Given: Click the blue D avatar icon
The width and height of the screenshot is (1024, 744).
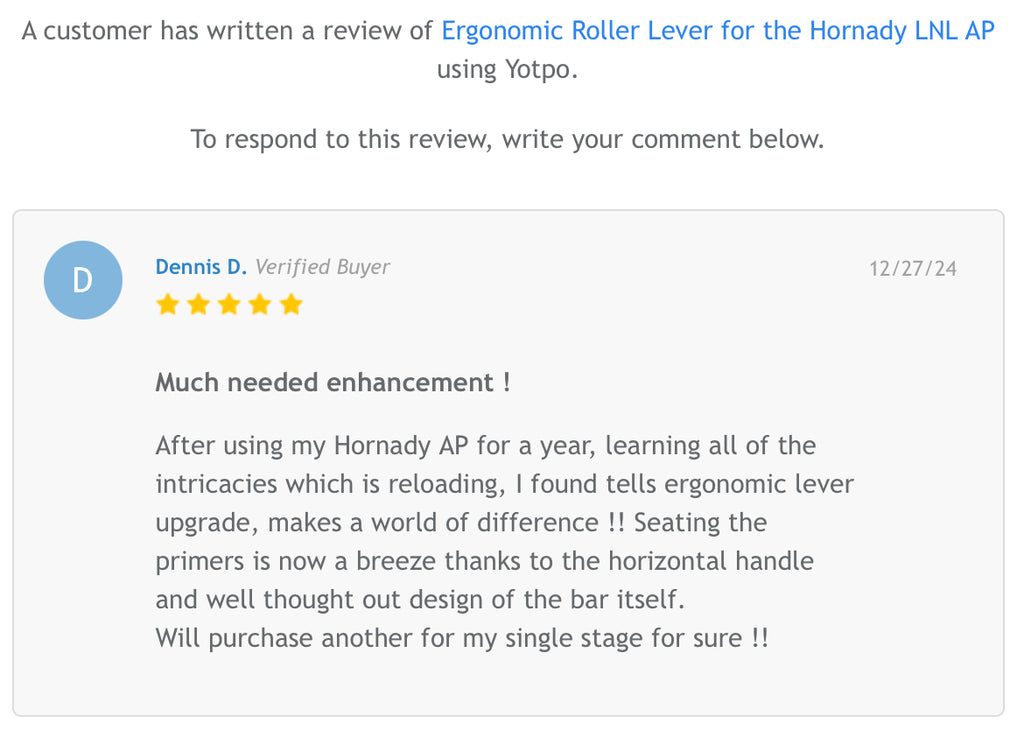Looking at the screenshot, I should (83, 280).
